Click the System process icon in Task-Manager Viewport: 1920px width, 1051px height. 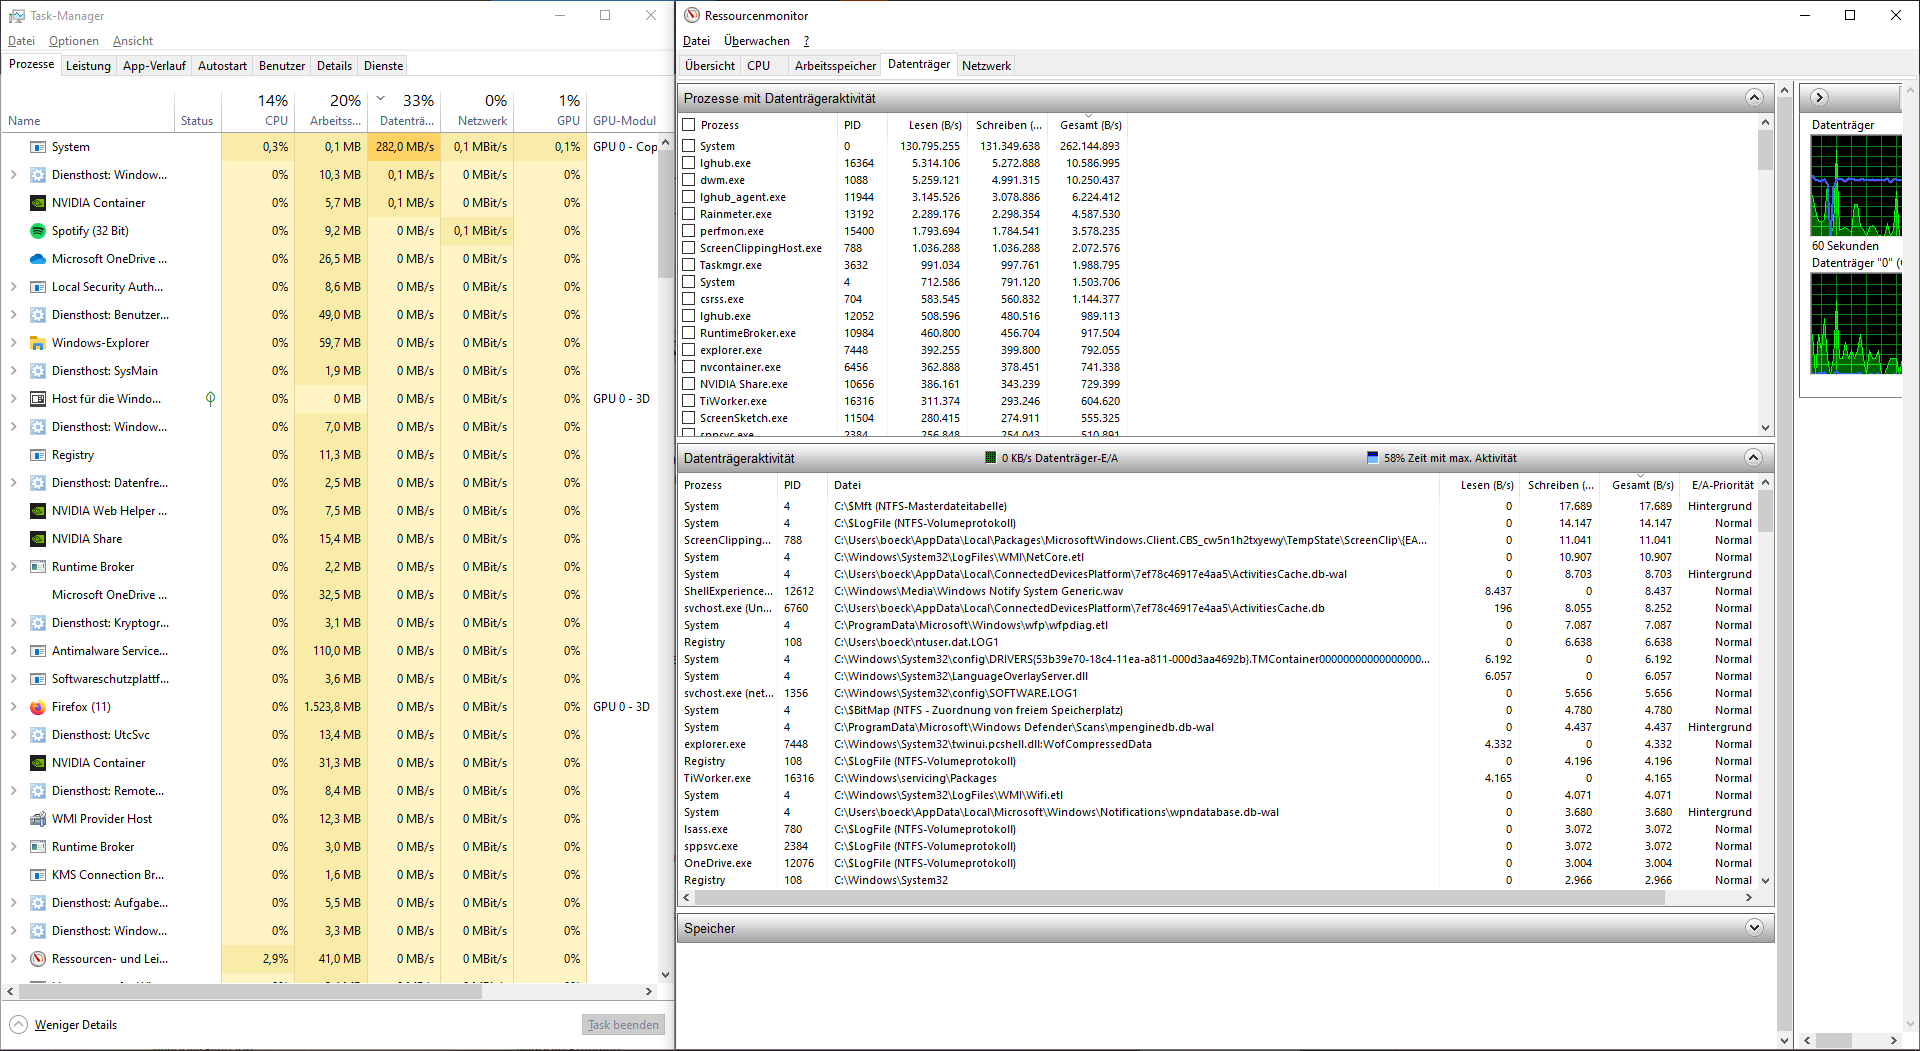[x=38, y=147]
